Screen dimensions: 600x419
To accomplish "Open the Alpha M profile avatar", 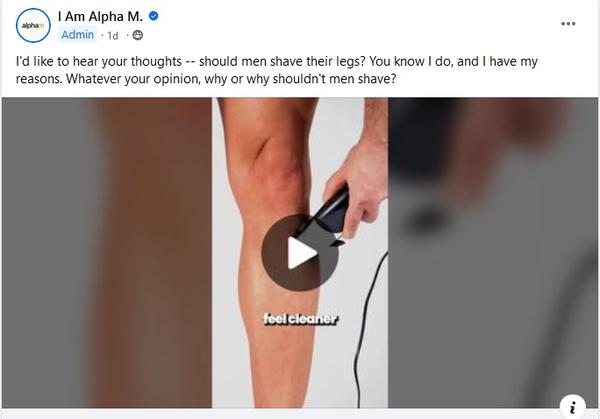I will click(x=33, y=25).
